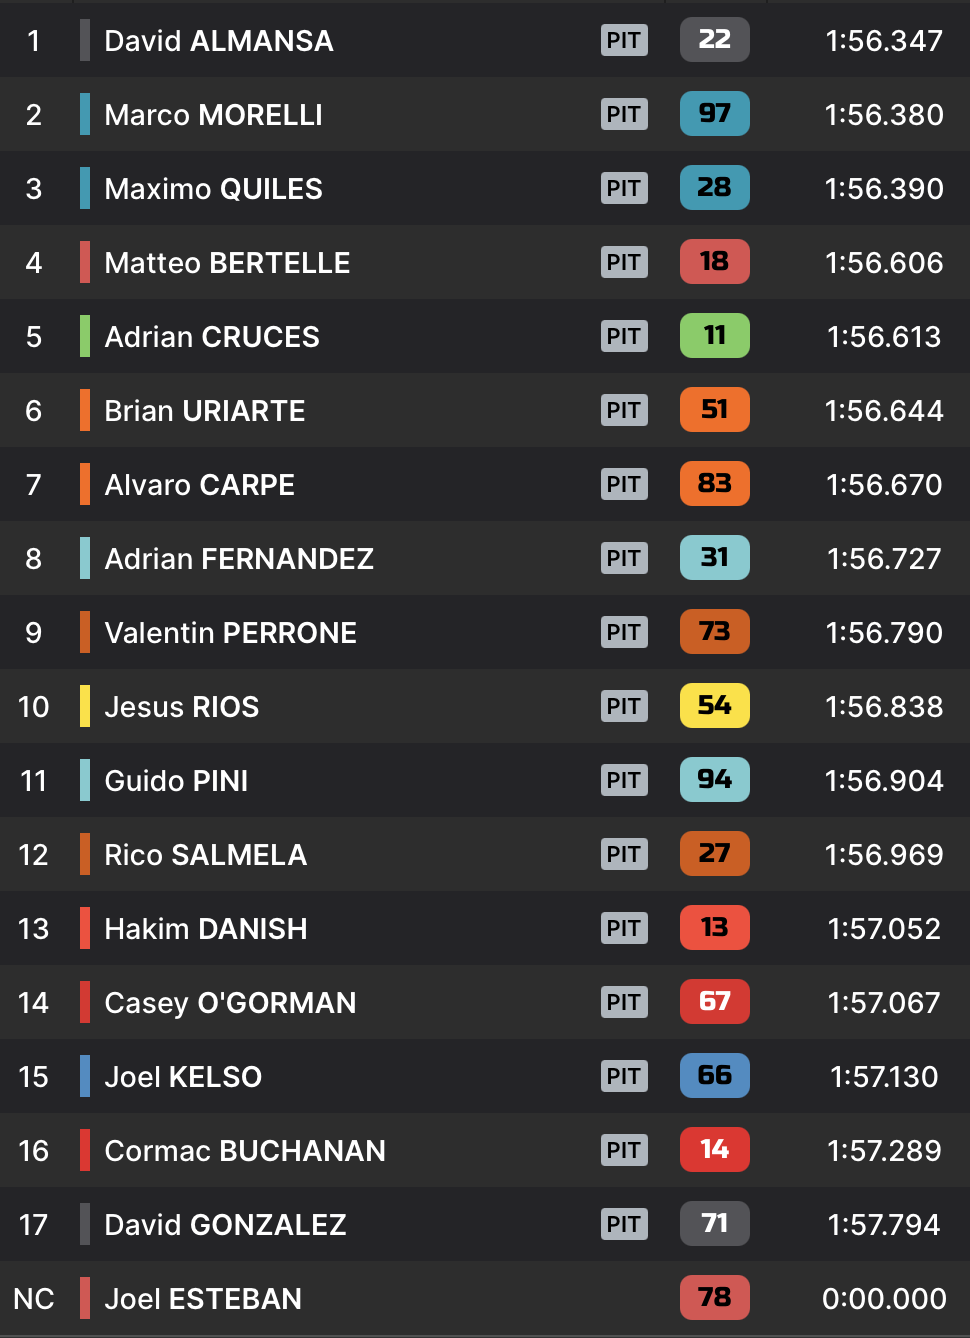Click the green number 11 badge
The image size is (970, 1338).
point(714,336)
